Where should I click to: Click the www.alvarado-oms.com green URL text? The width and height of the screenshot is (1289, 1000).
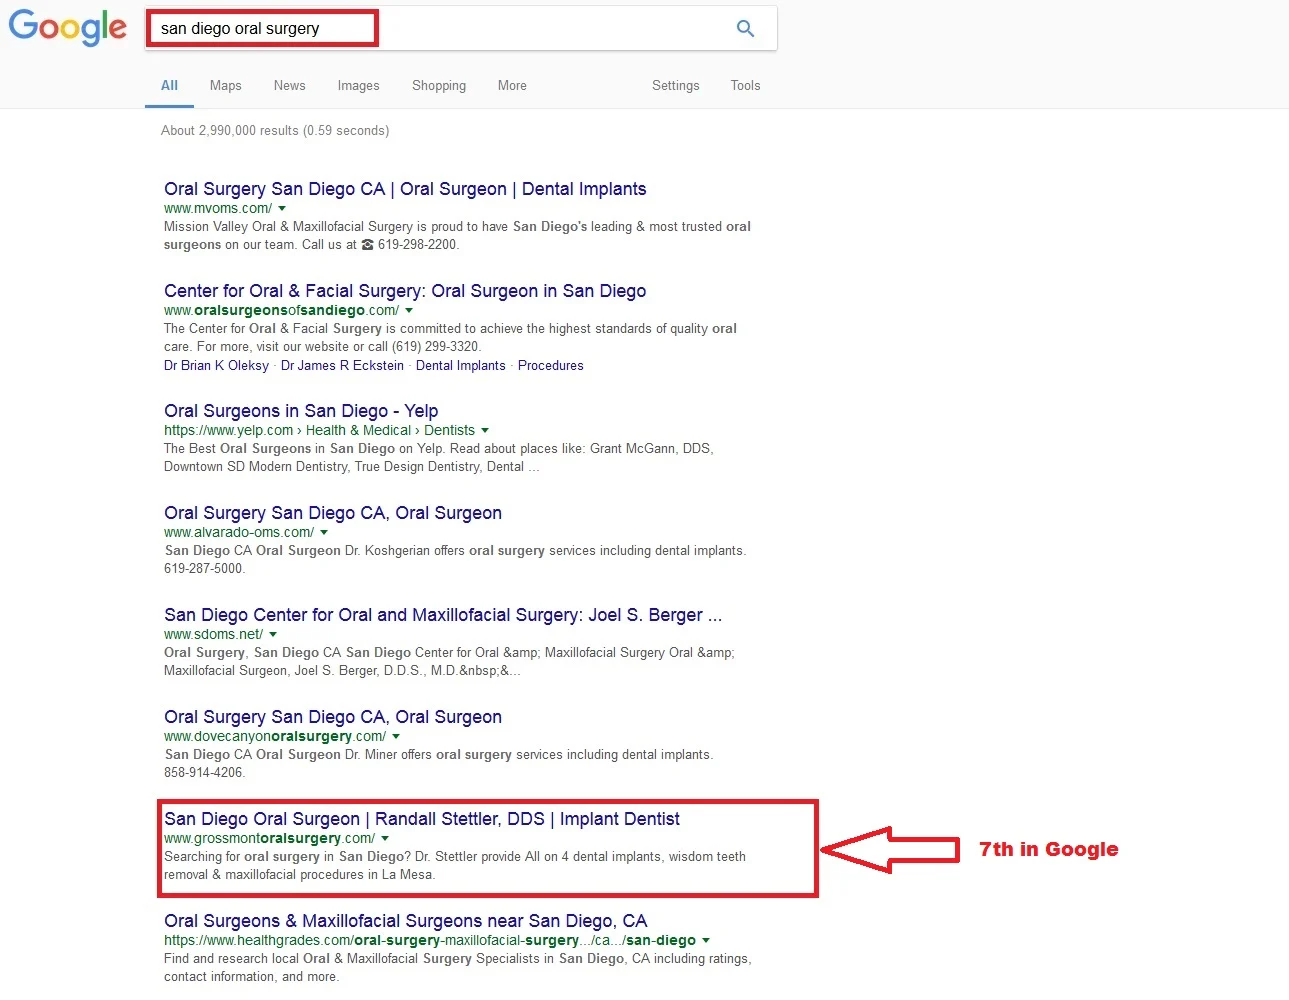239,533
